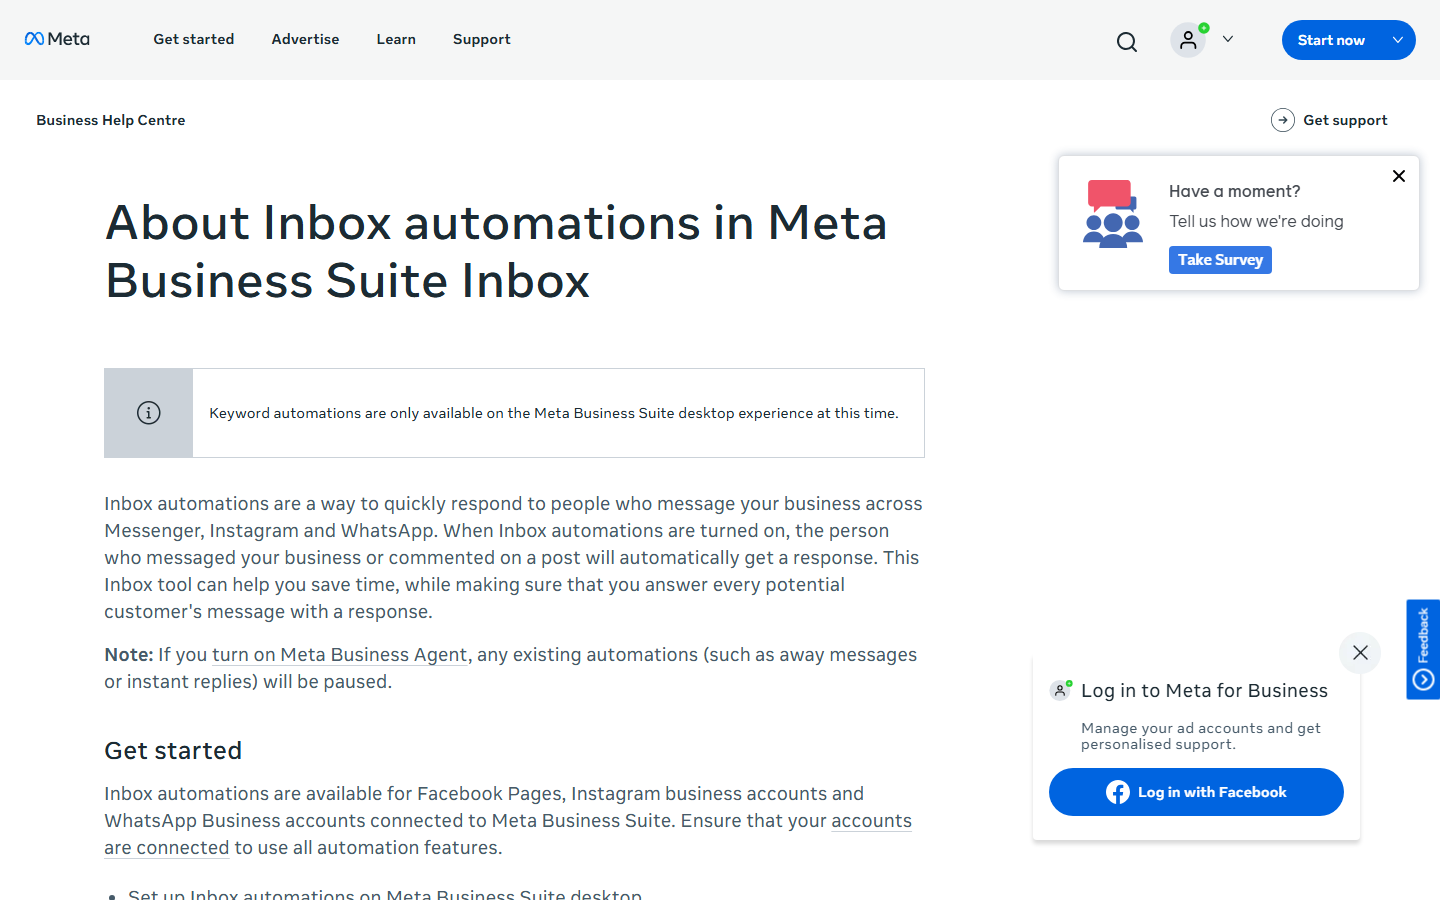Open the Feedback side tab

[x=1423, y=649]
